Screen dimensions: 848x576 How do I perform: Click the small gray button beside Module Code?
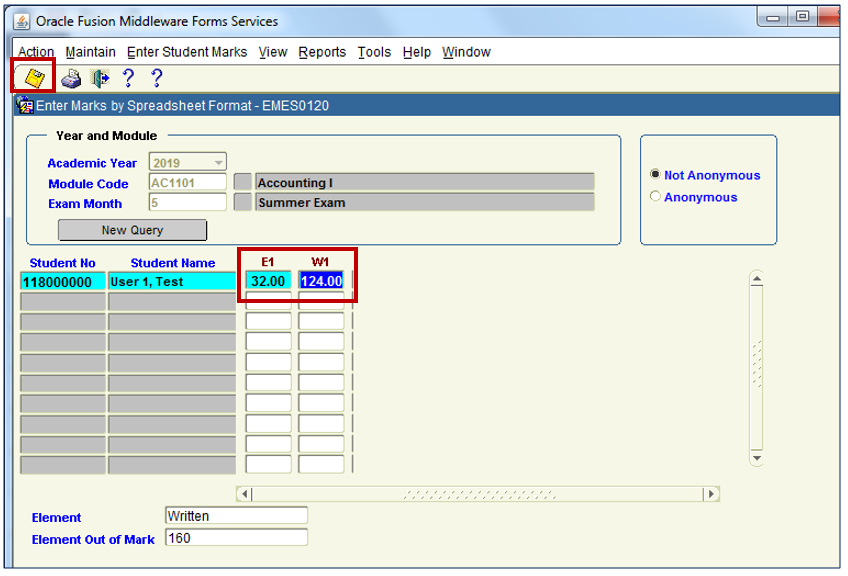point(242,182)
